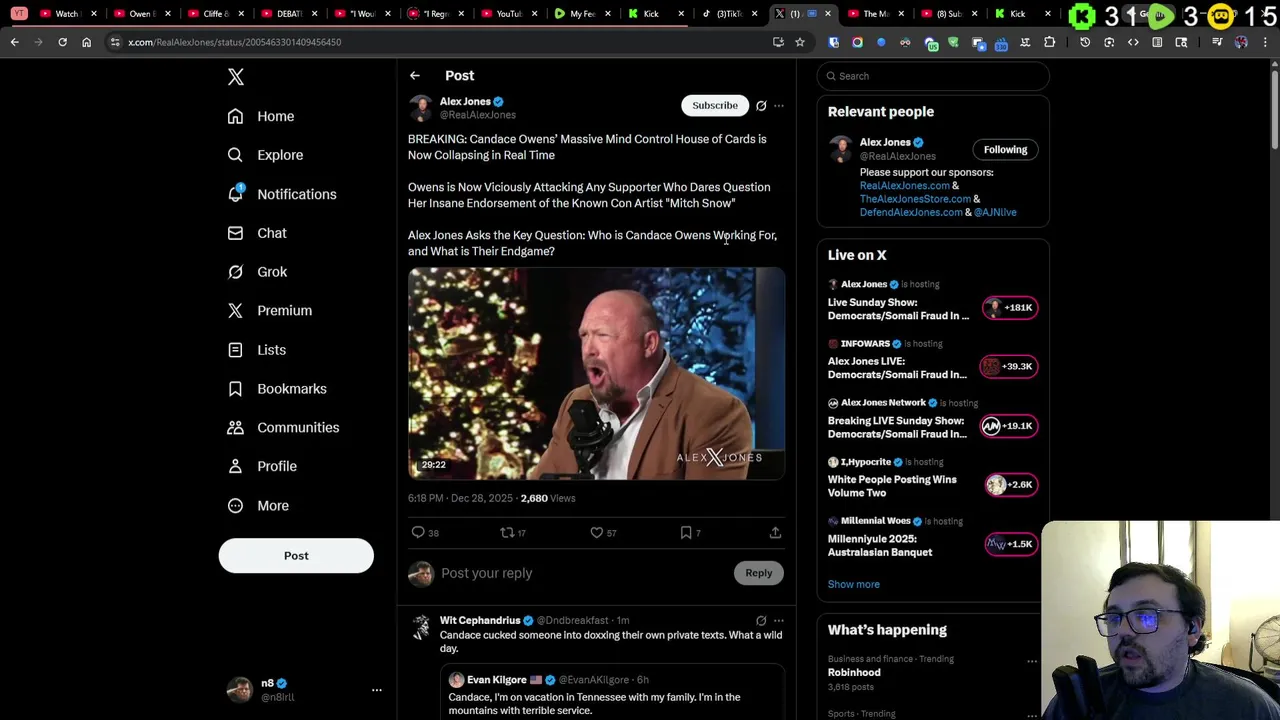Screen dimensions: 1280x720
Task: Open the browser extensions puzzle icon
Action: point(1049,42)
